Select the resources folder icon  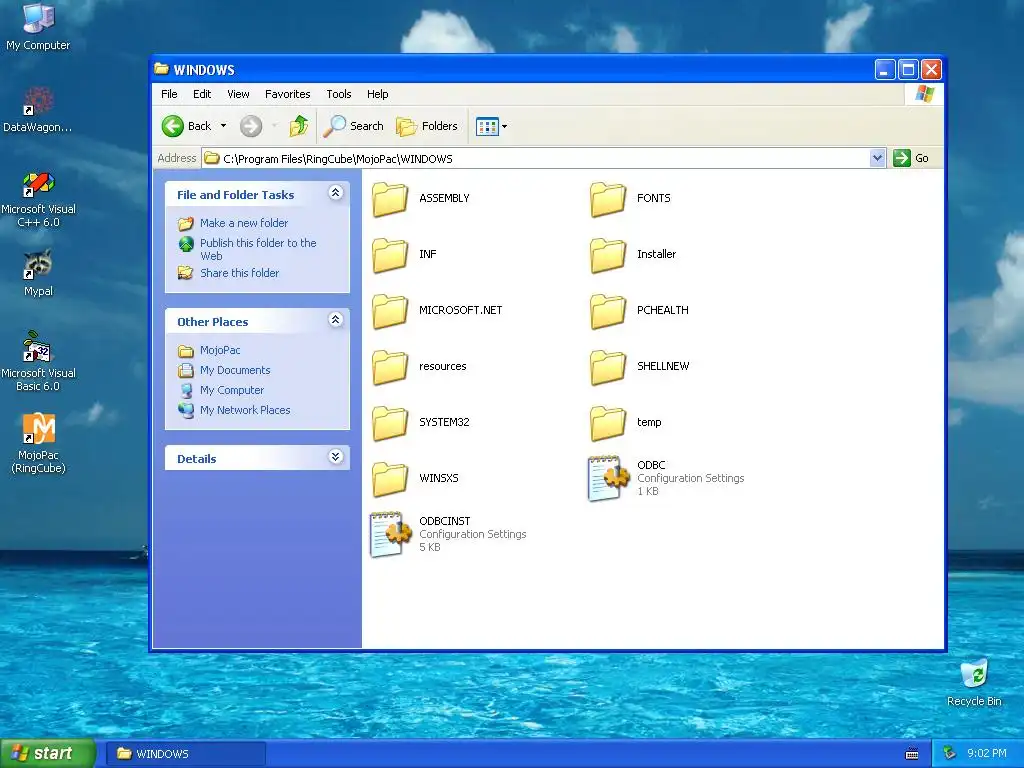(x=390, y=367)
